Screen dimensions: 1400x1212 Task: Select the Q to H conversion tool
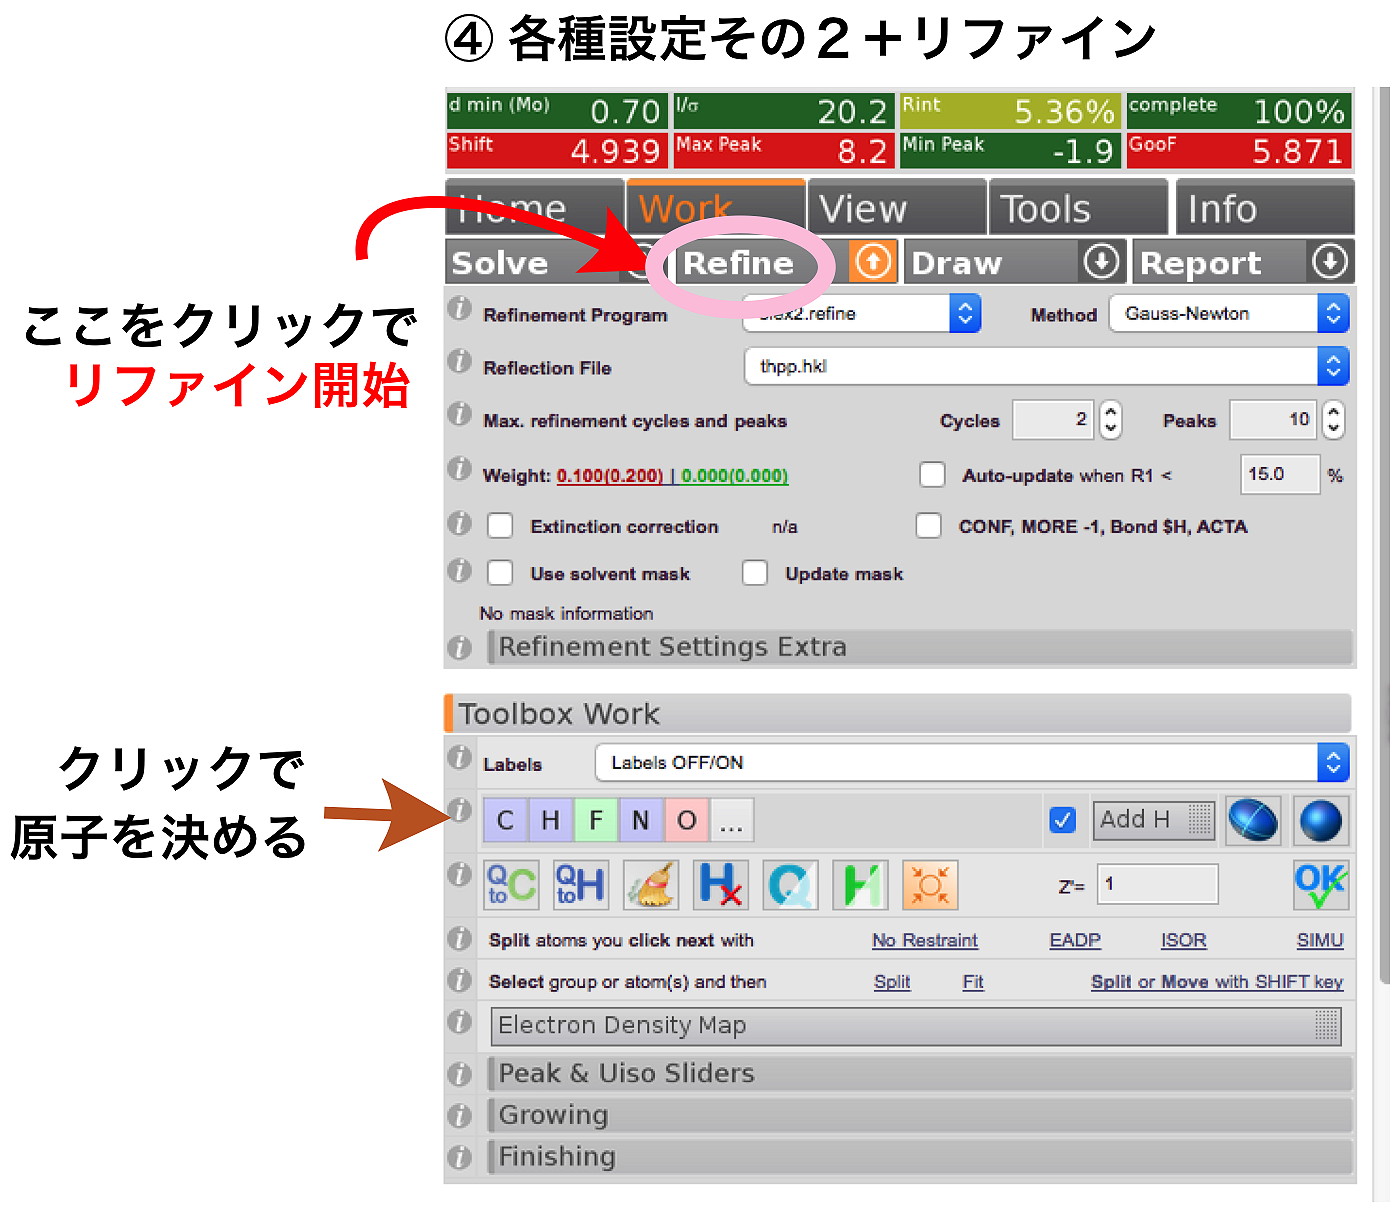coord(580,884)
